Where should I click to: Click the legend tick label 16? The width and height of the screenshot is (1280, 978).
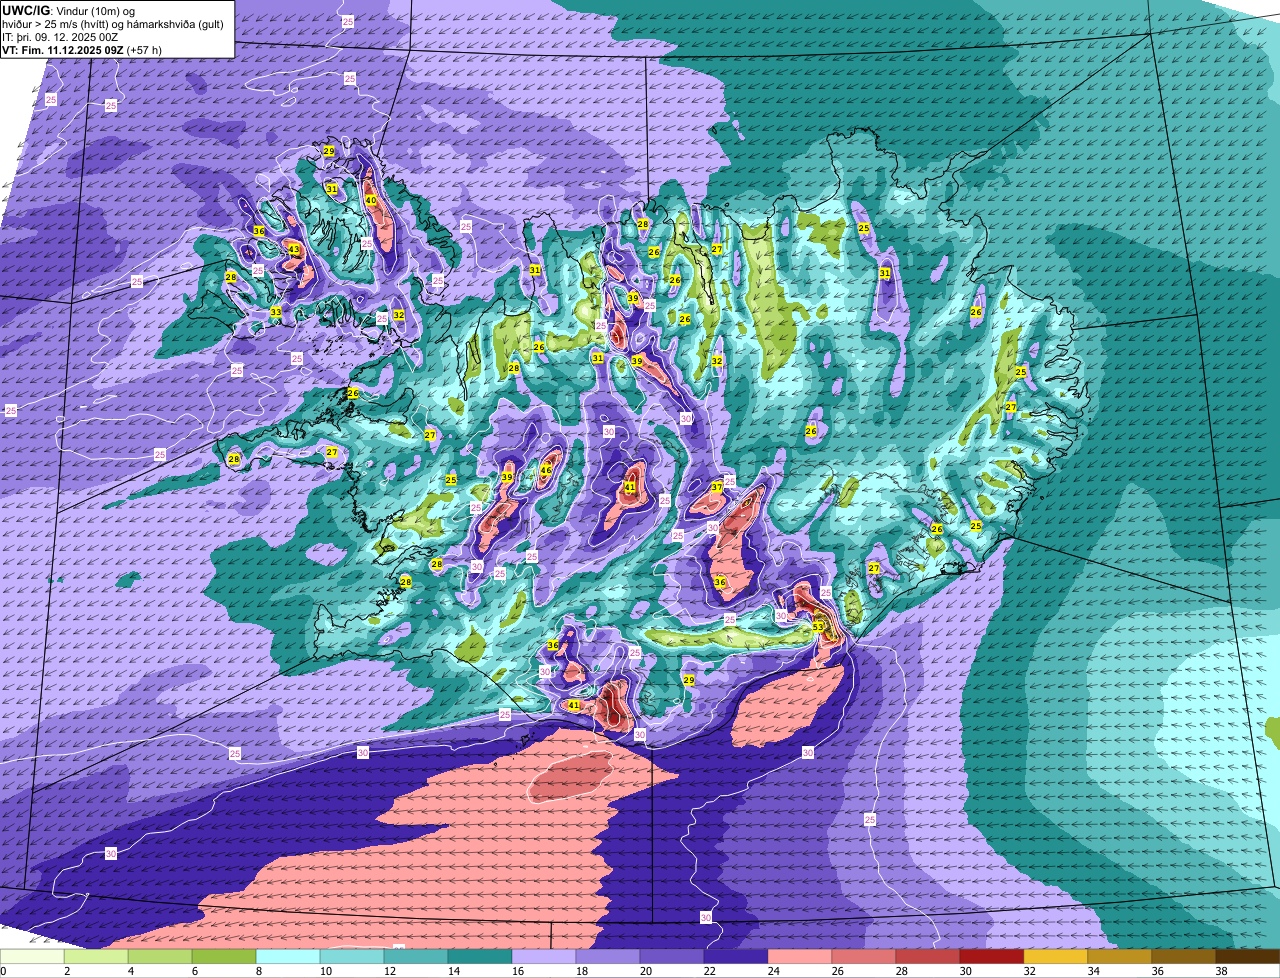coord(519,971)
